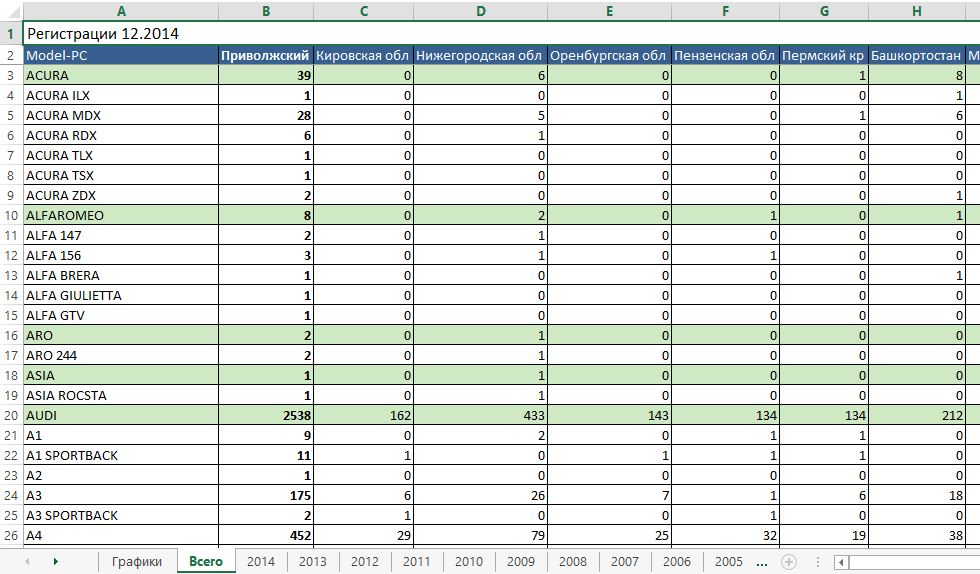Click the 'Башкортостан' header cell
This screenshot has width=980, height=574.
coord(916,55)
